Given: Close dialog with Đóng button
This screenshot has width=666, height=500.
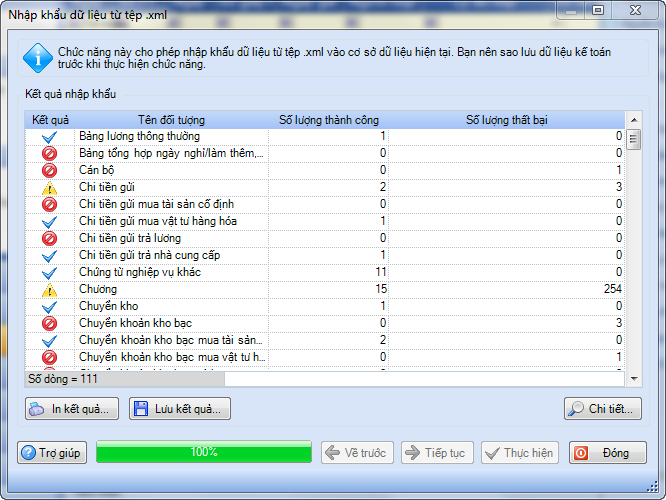Looking at the screenshot, I should click(607, 453).
